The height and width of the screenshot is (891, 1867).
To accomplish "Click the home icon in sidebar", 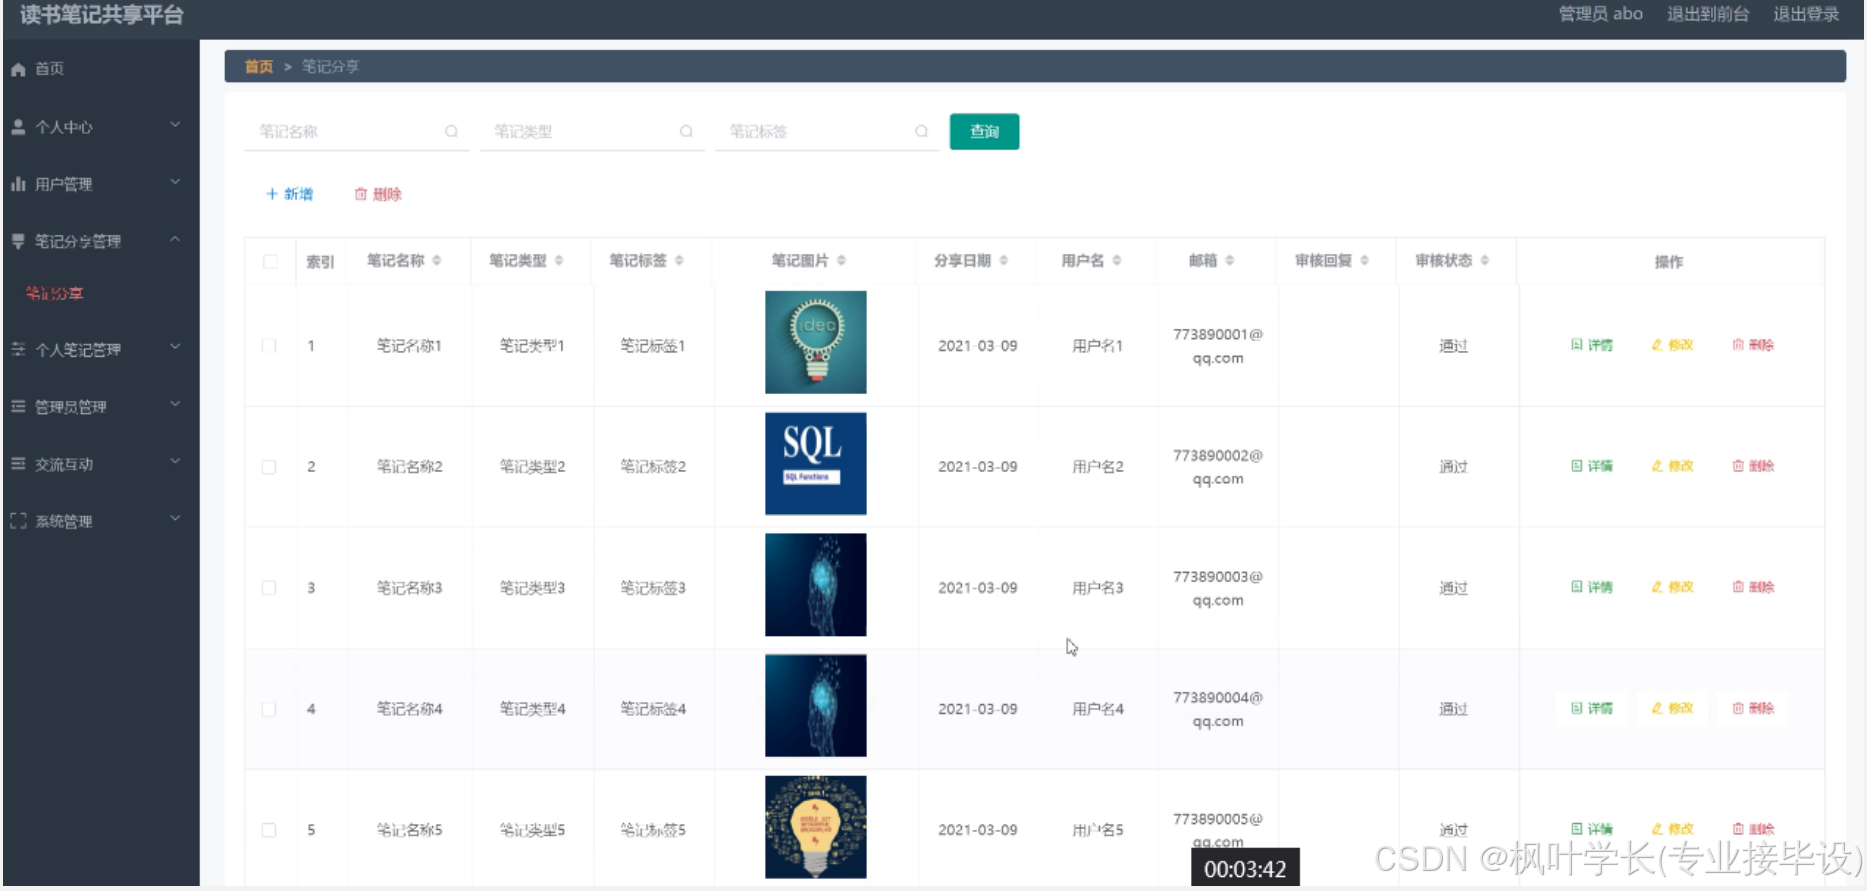I will 18,69.
